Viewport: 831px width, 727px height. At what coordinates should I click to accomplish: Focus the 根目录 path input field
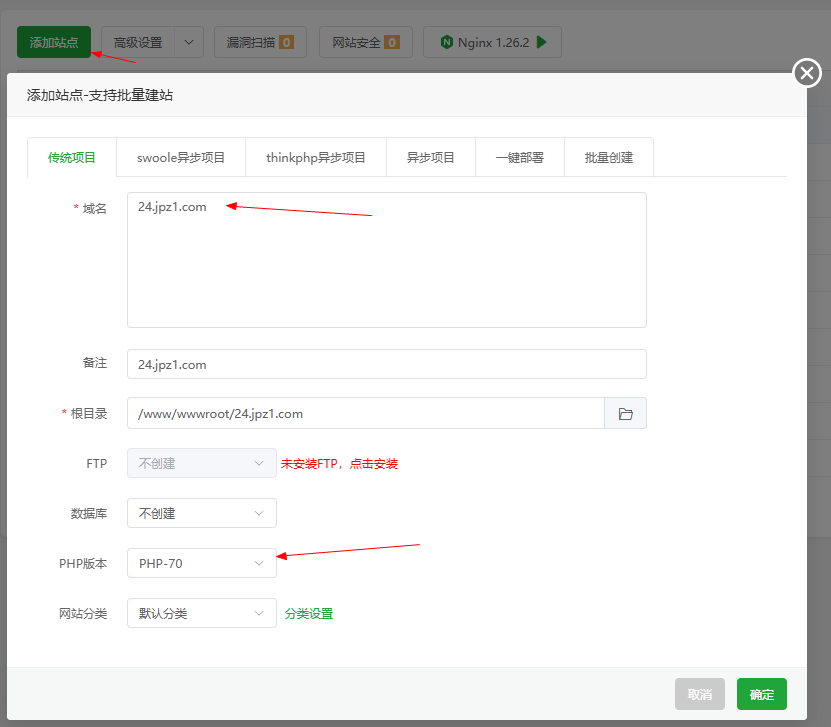(x=366, y=413)
